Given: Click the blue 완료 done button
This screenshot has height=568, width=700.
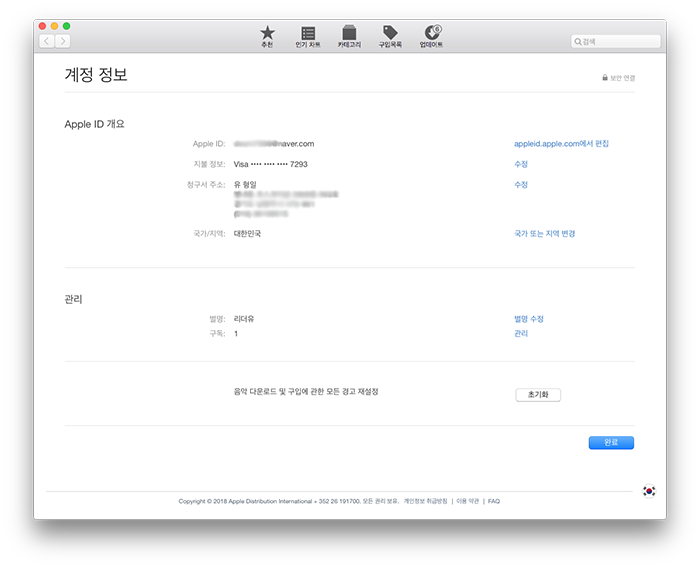Looking at the screenshot, I should tap(611, 443).
